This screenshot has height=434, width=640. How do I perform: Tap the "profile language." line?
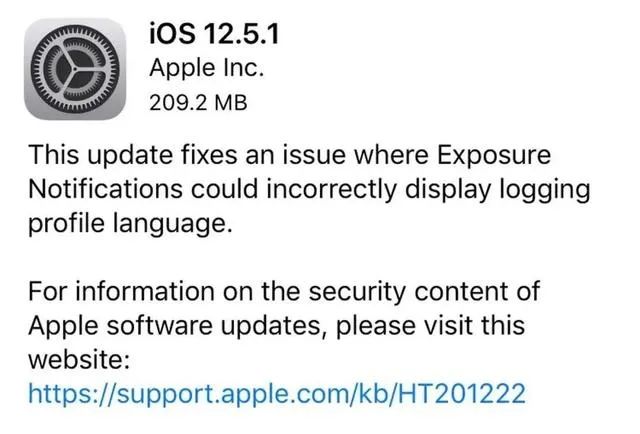(x=131, y=224)
